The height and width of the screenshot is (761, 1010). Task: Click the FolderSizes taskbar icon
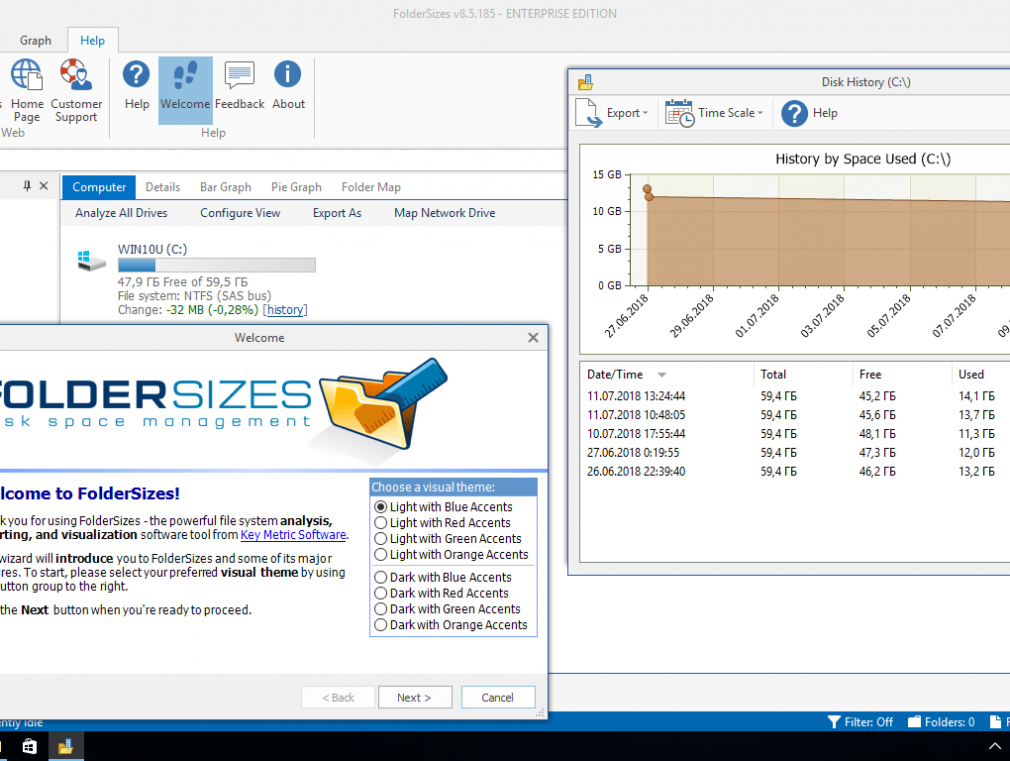[66, 746]
